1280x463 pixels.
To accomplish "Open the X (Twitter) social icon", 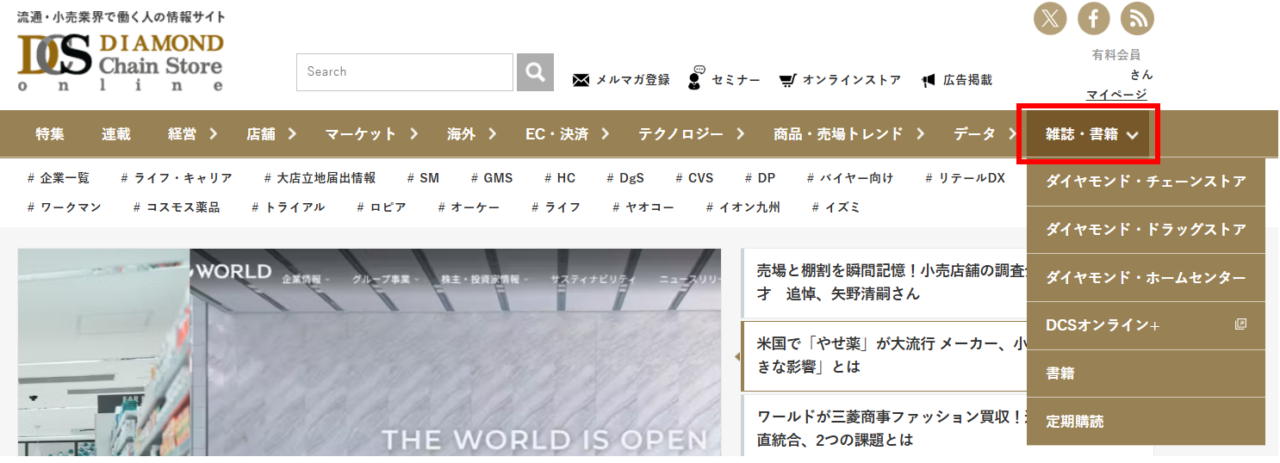I will click(x=1050, y=18).
